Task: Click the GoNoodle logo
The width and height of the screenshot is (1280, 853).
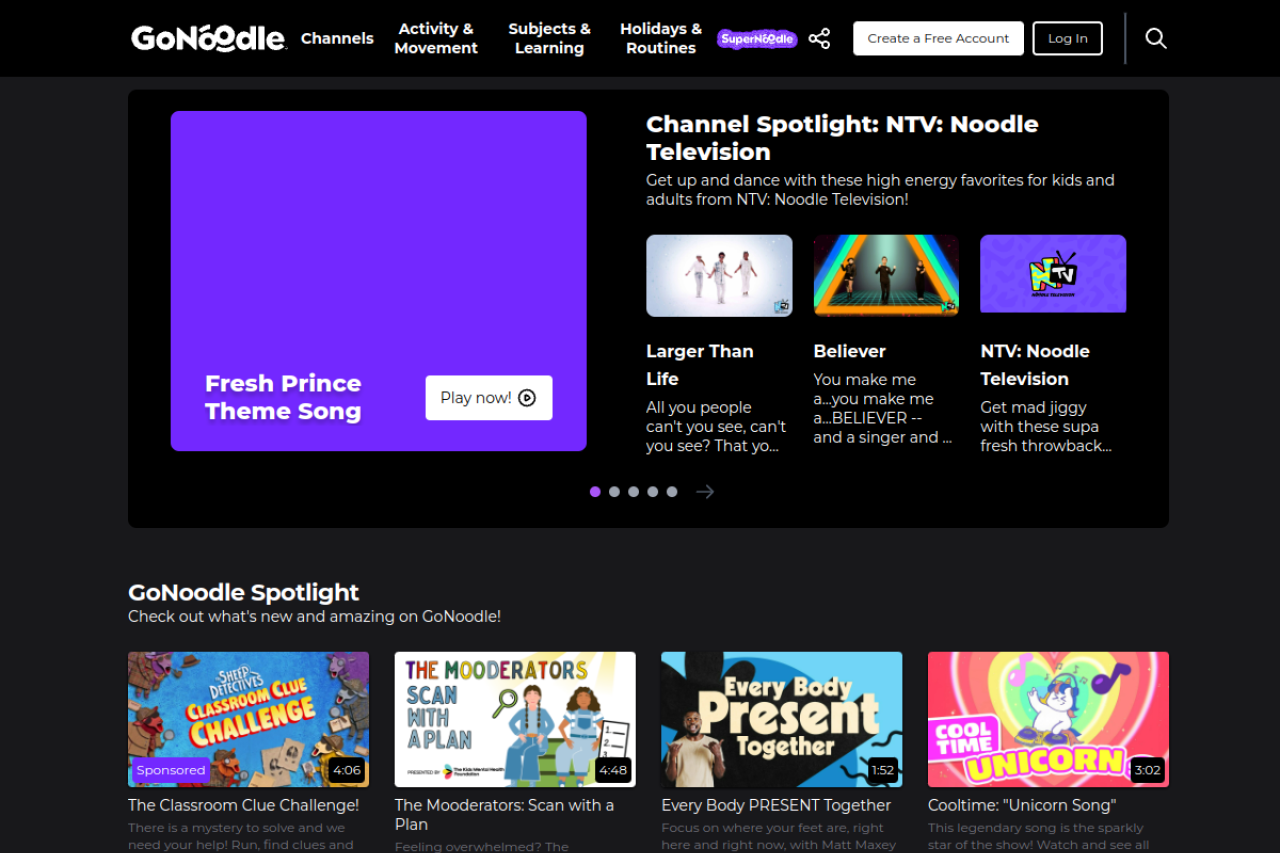Action: click(209, 38)
